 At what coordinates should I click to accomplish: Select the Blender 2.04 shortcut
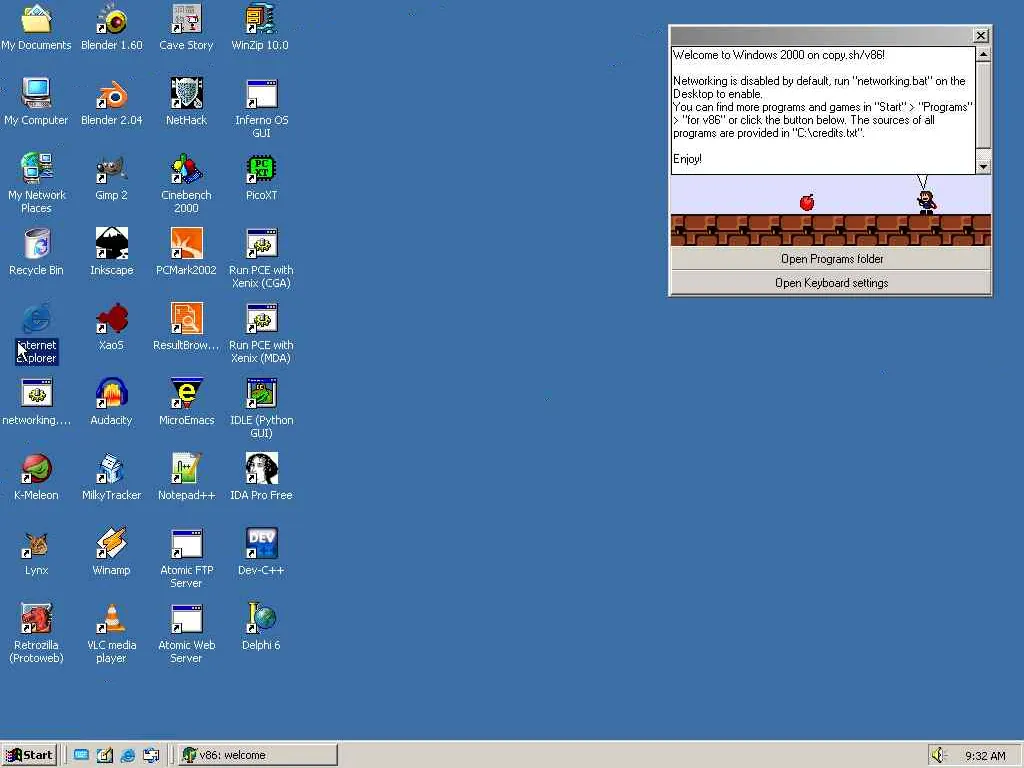coord(112,93)
